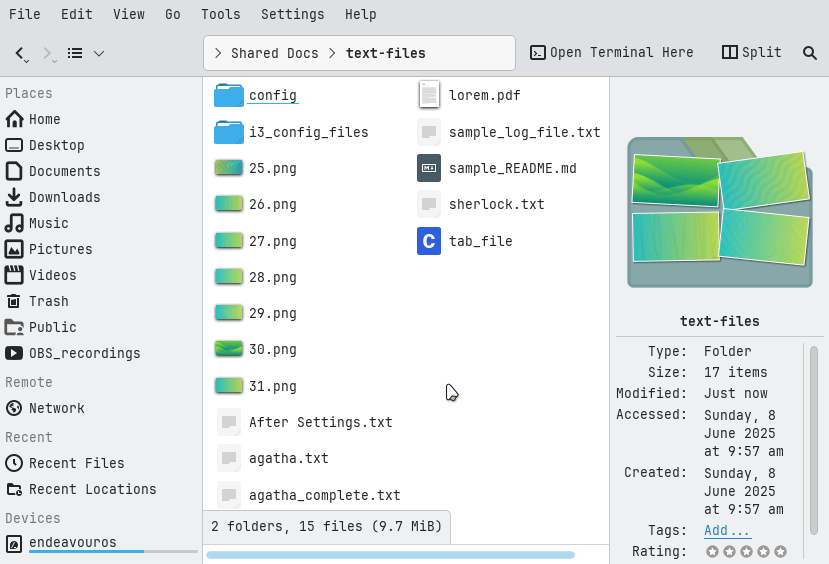Open search with the magnifier icon
Viewport: 829px width, 564px height.
(809, 53)
